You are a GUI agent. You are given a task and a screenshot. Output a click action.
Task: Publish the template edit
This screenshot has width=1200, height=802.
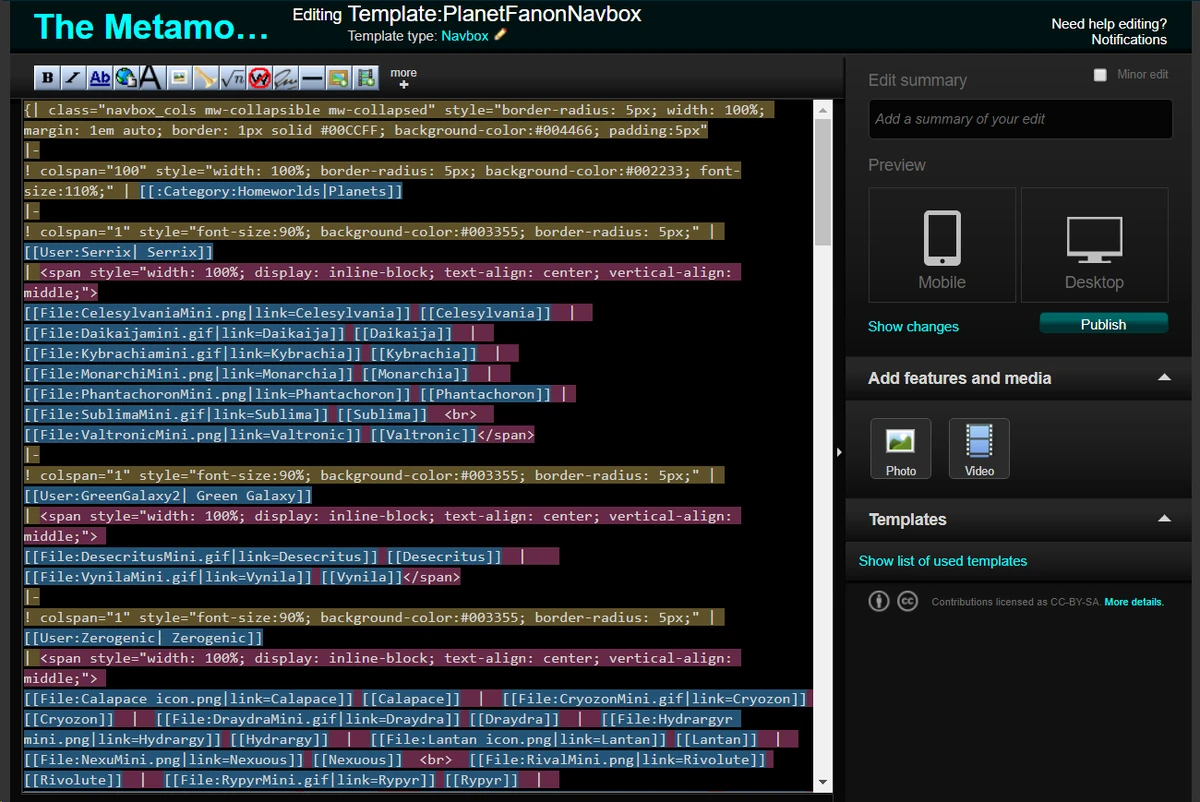(1103, 323)
